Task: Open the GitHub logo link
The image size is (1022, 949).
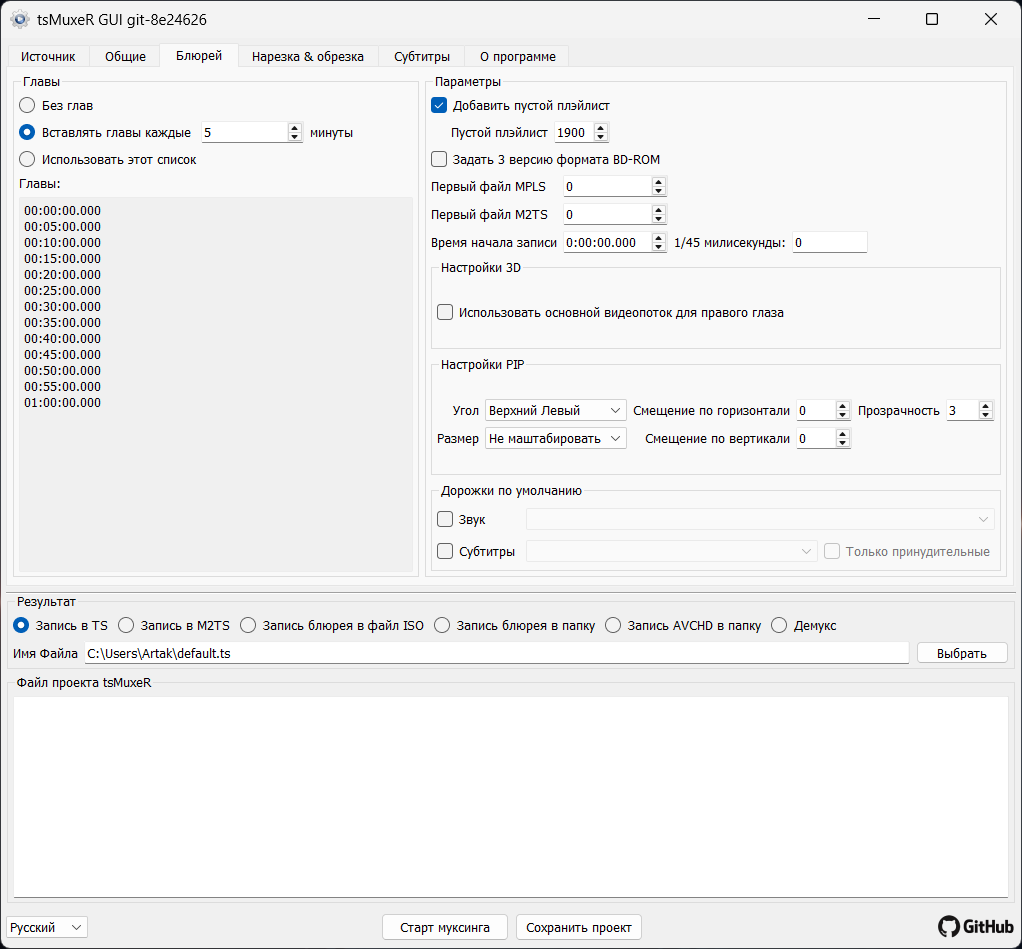Action: click(976, 926)
